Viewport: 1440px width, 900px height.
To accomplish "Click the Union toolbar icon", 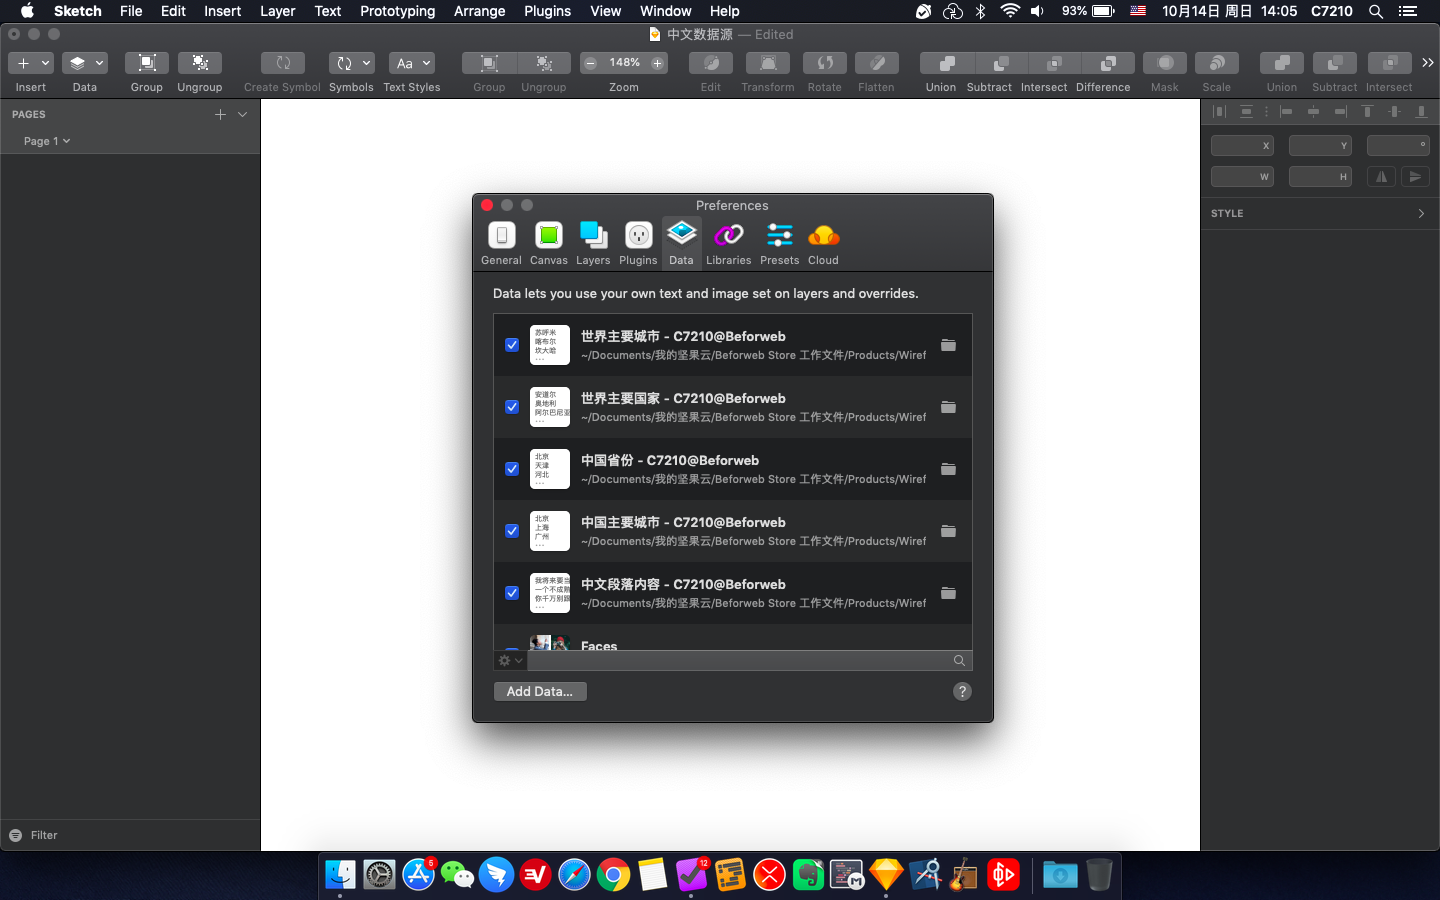I will (940, 63).
